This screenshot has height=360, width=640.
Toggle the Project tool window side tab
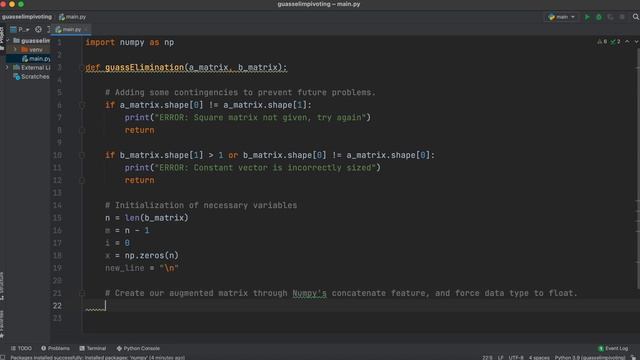tap(2, 38)
